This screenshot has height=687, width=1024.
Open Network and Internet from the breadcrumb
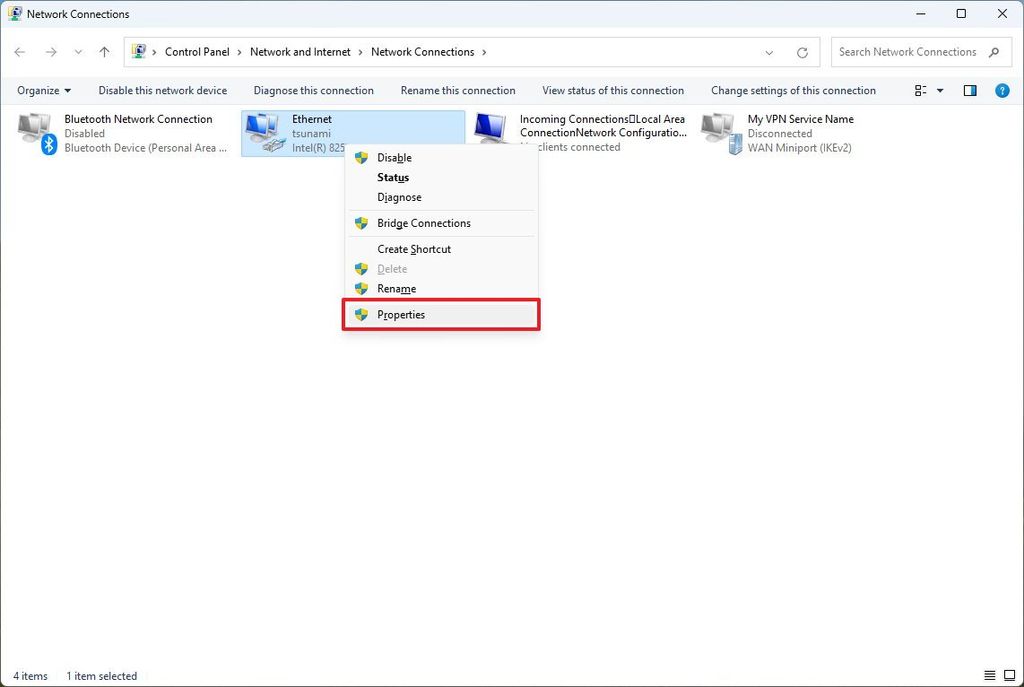(302, 51)
